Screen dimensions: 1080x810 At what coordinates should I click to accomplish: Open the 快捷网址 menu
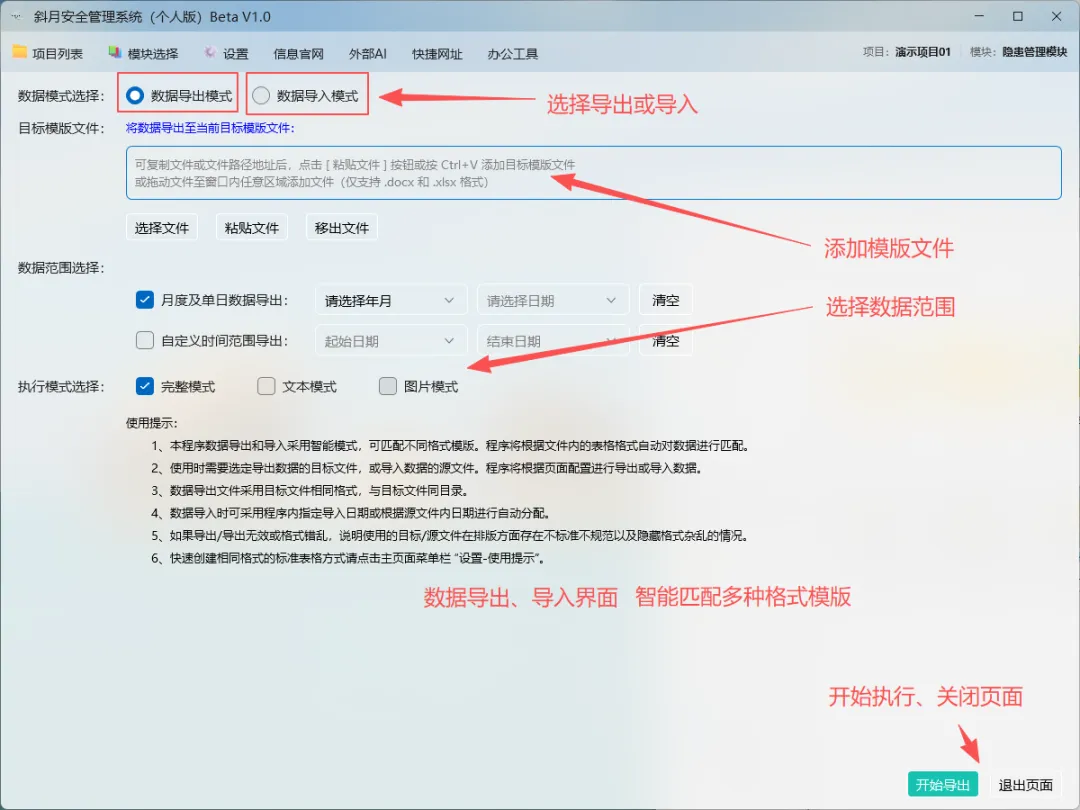coord(437,54)
